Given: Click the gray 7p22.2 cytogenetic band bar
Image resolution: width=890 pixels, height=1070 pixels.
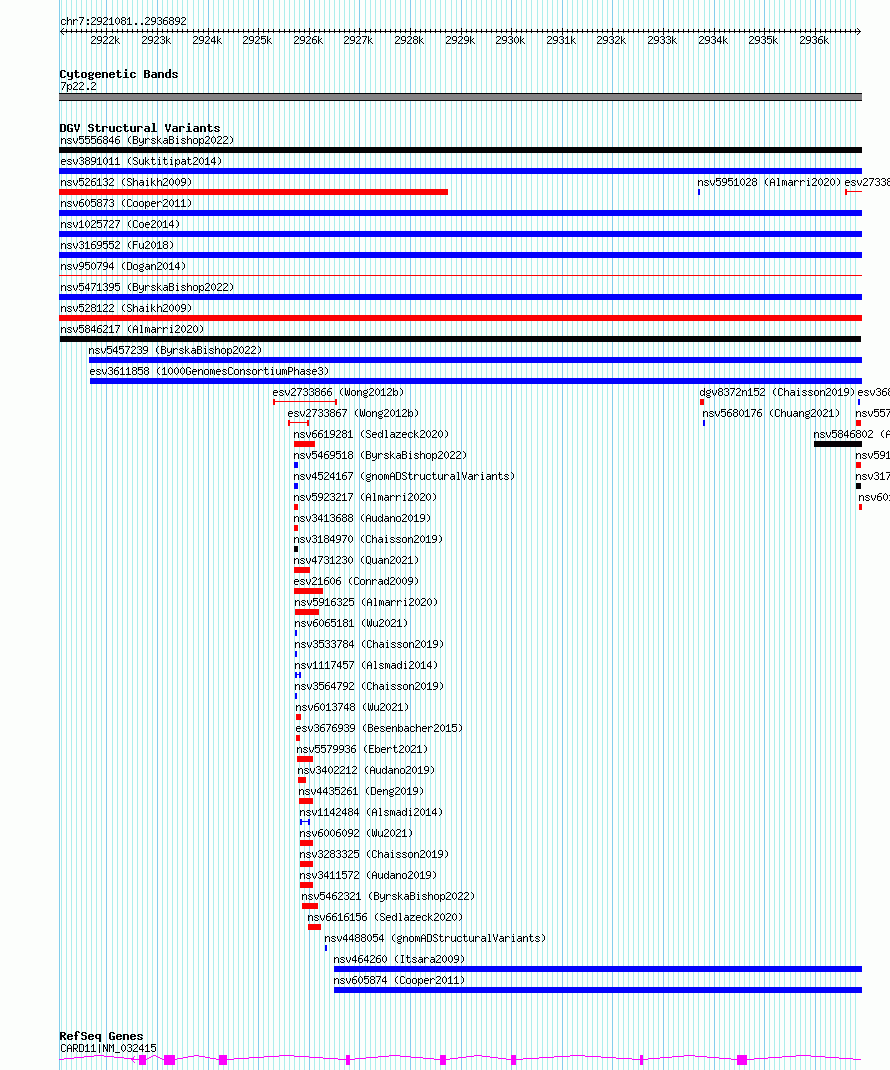Looking at the screenshot, I should coord(461,97).
